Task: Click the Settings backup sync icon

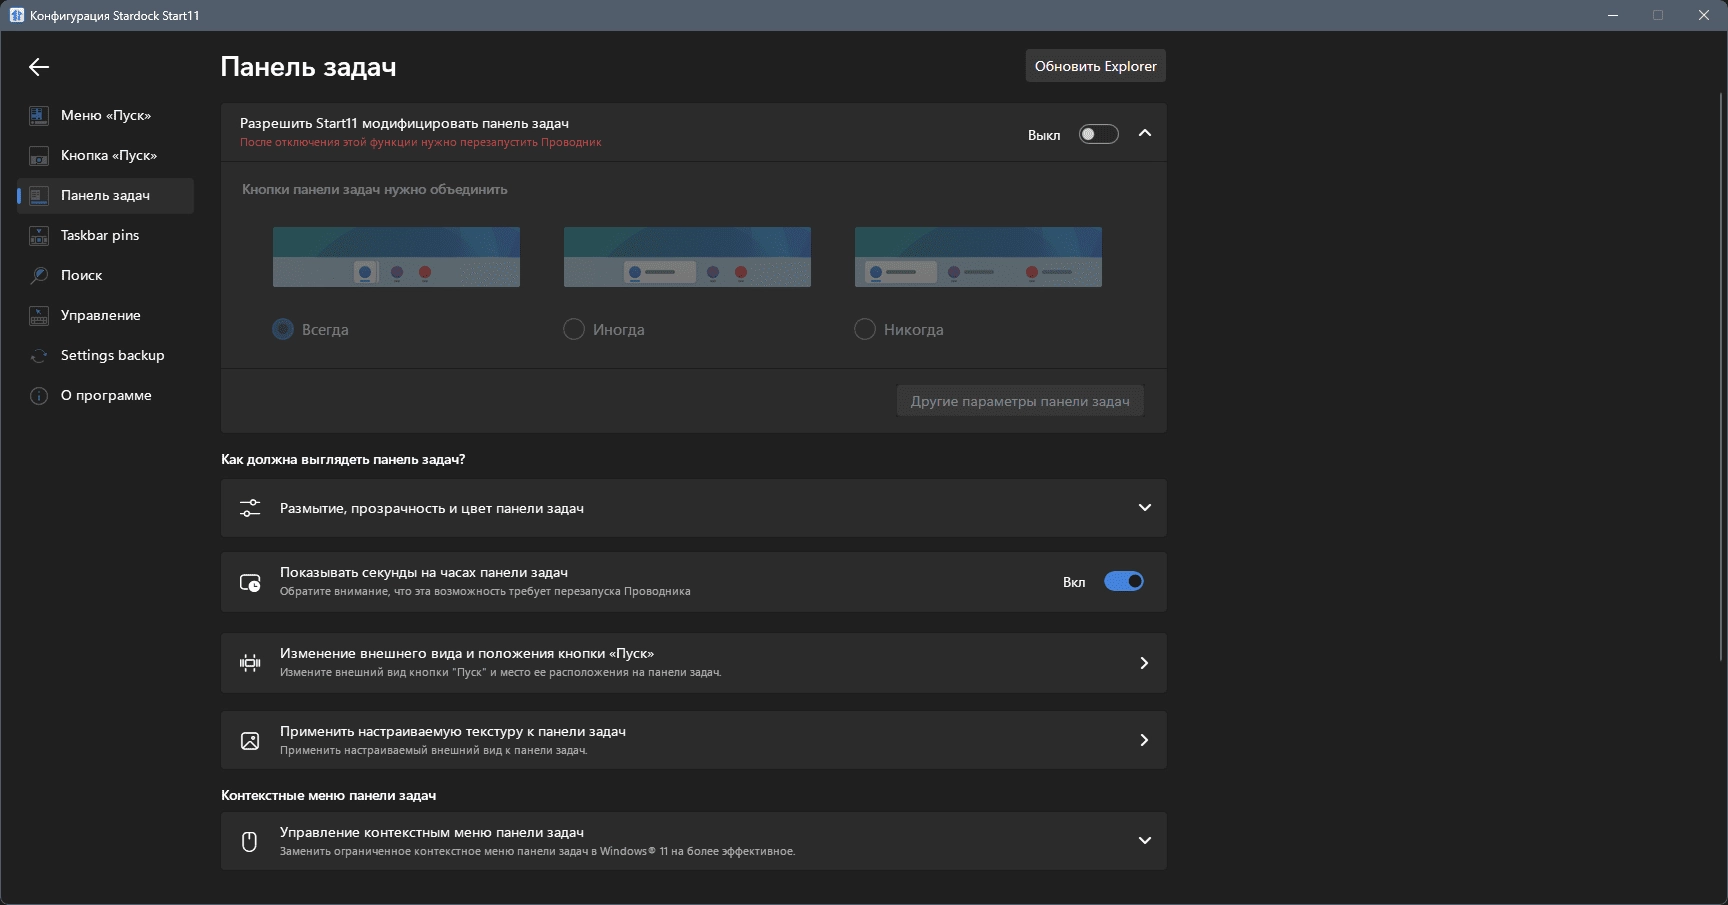Action: pos(39,356)
